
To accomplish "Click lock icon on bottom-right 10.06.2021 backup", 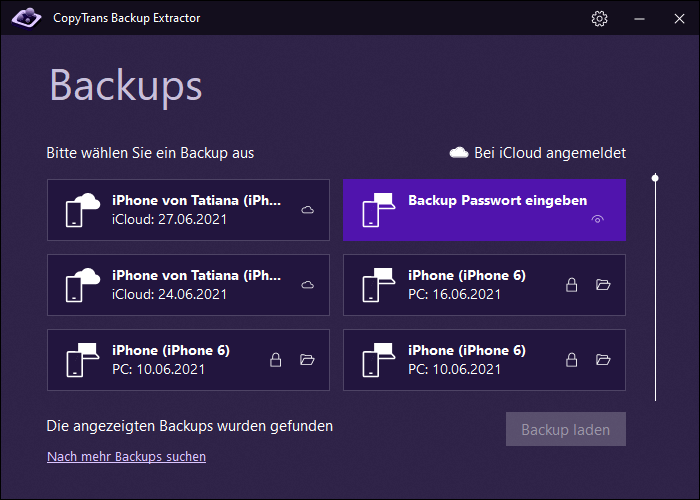I will [571, 360].
